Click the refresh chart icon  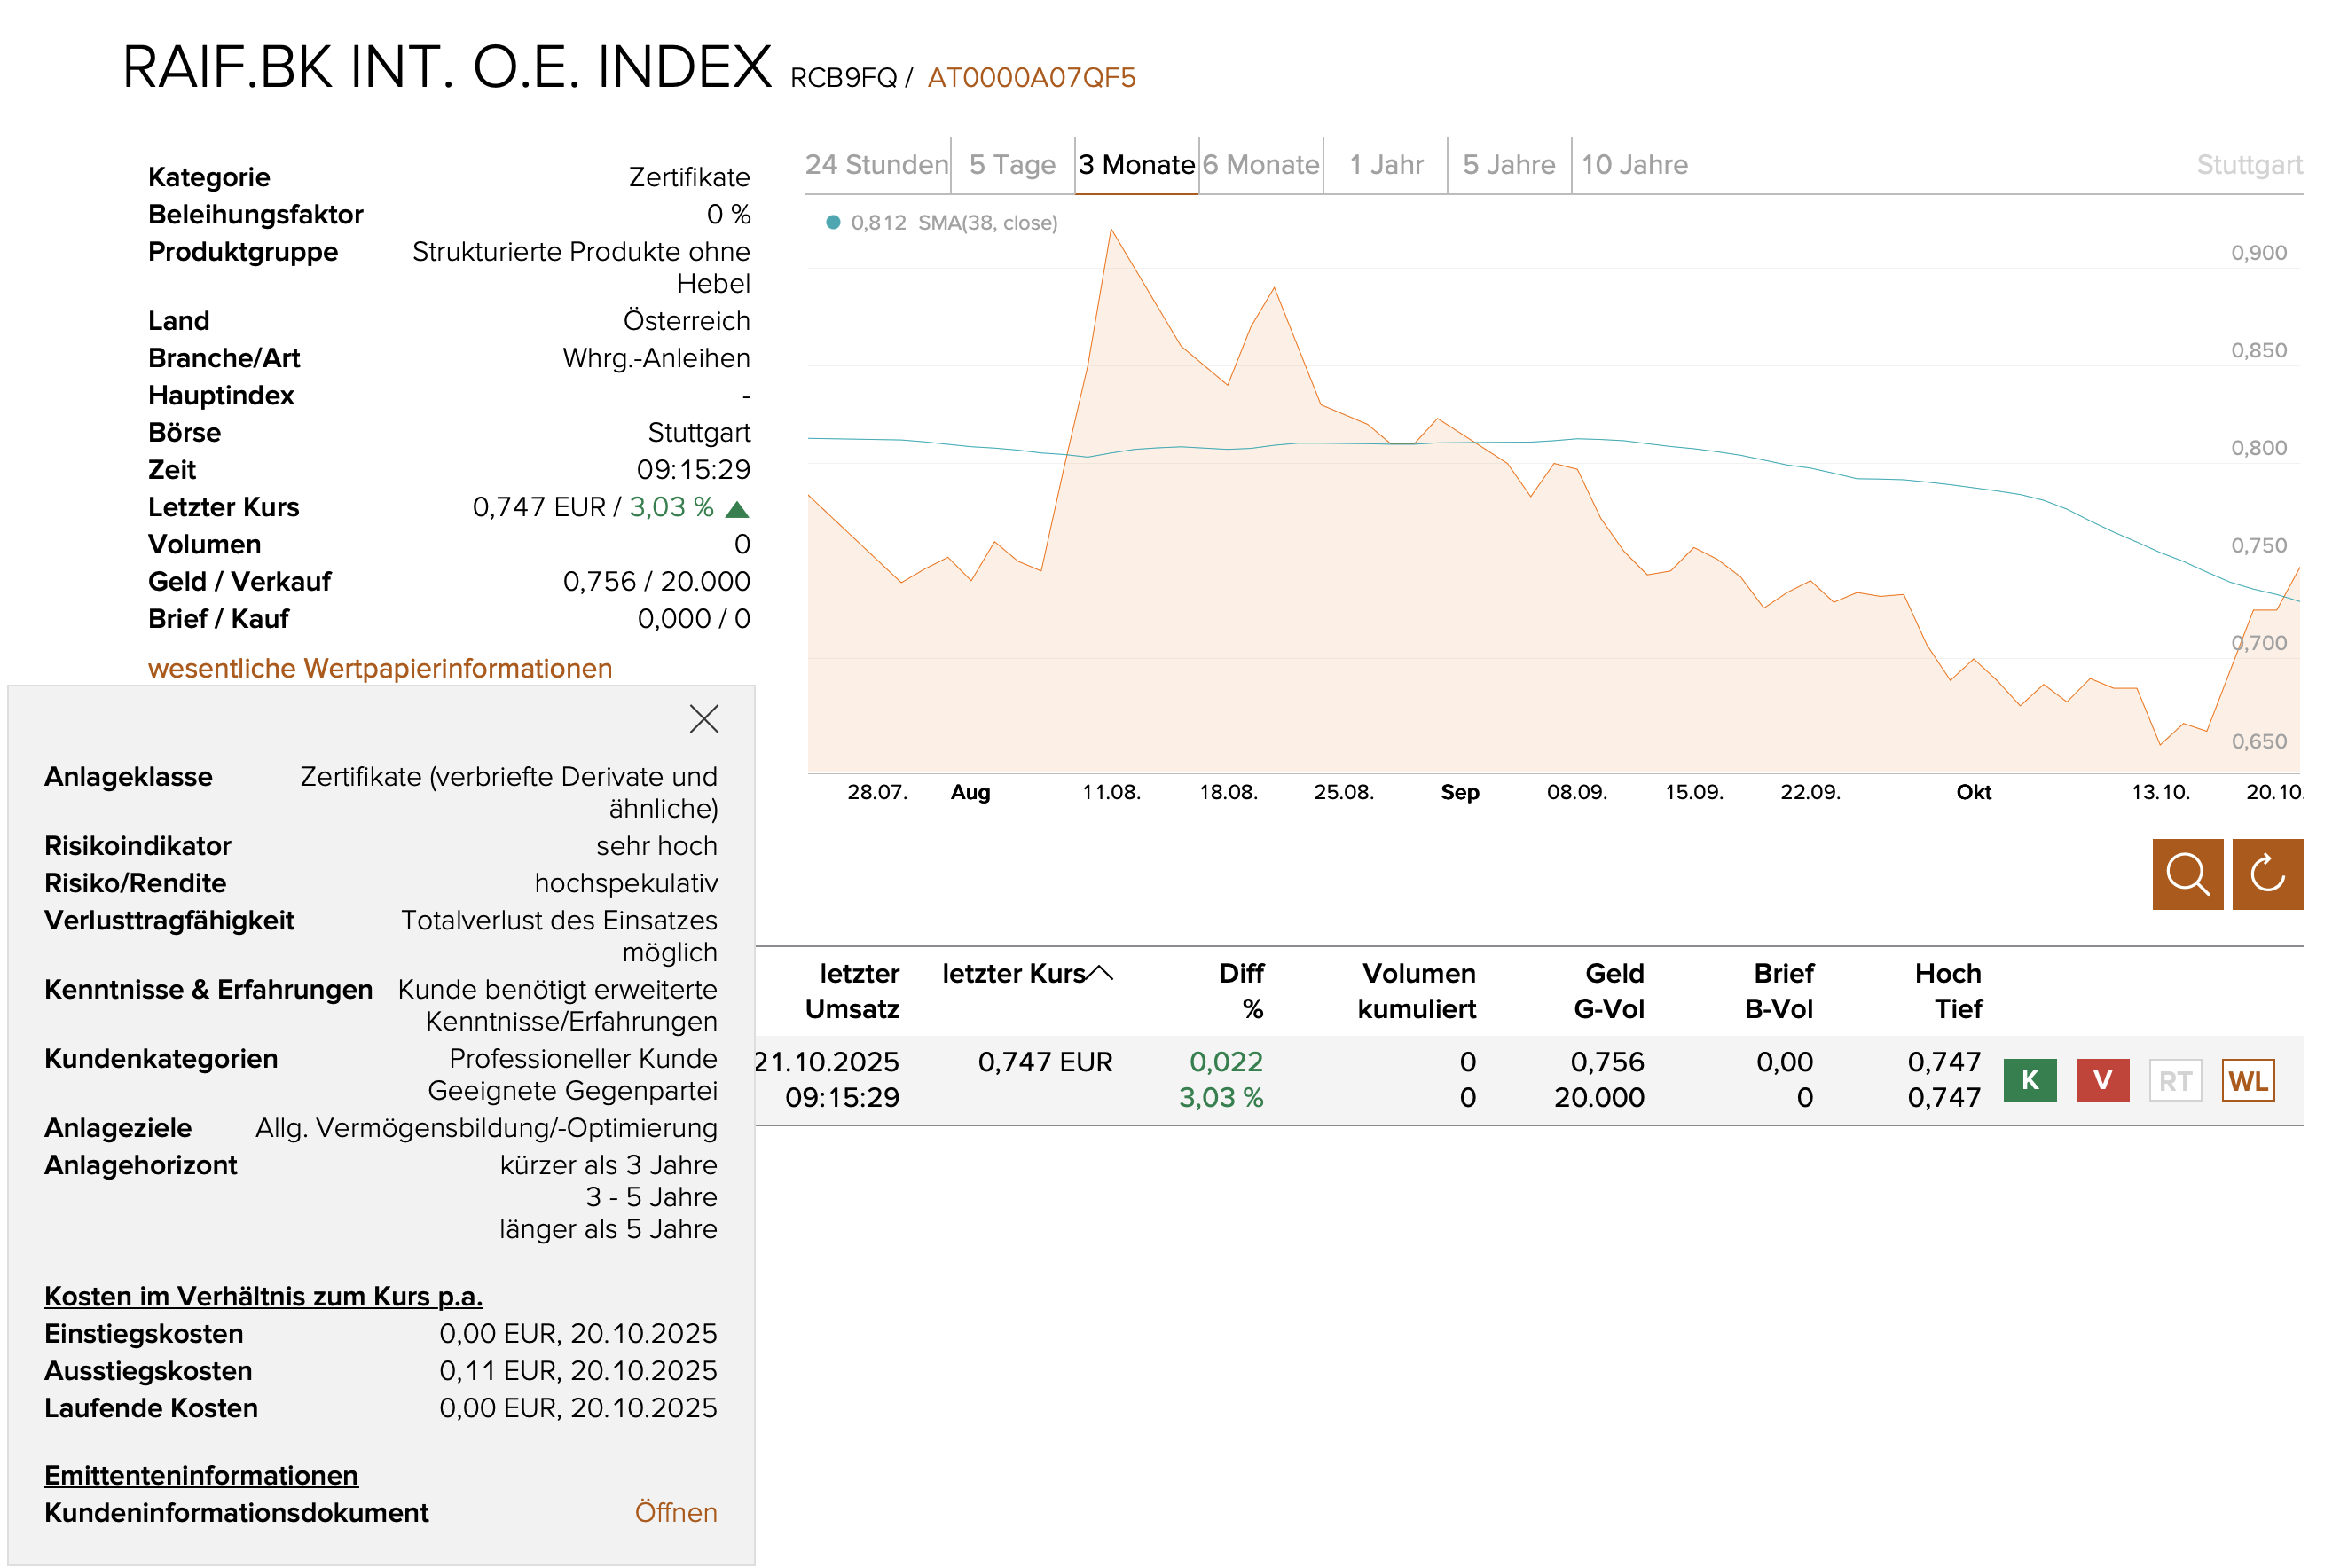click(x=2266, y=874)
